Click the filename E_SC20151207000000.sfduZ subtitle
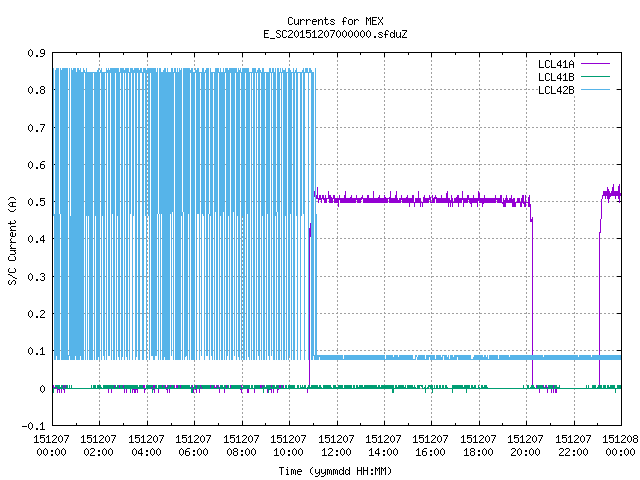 (335, 34)
